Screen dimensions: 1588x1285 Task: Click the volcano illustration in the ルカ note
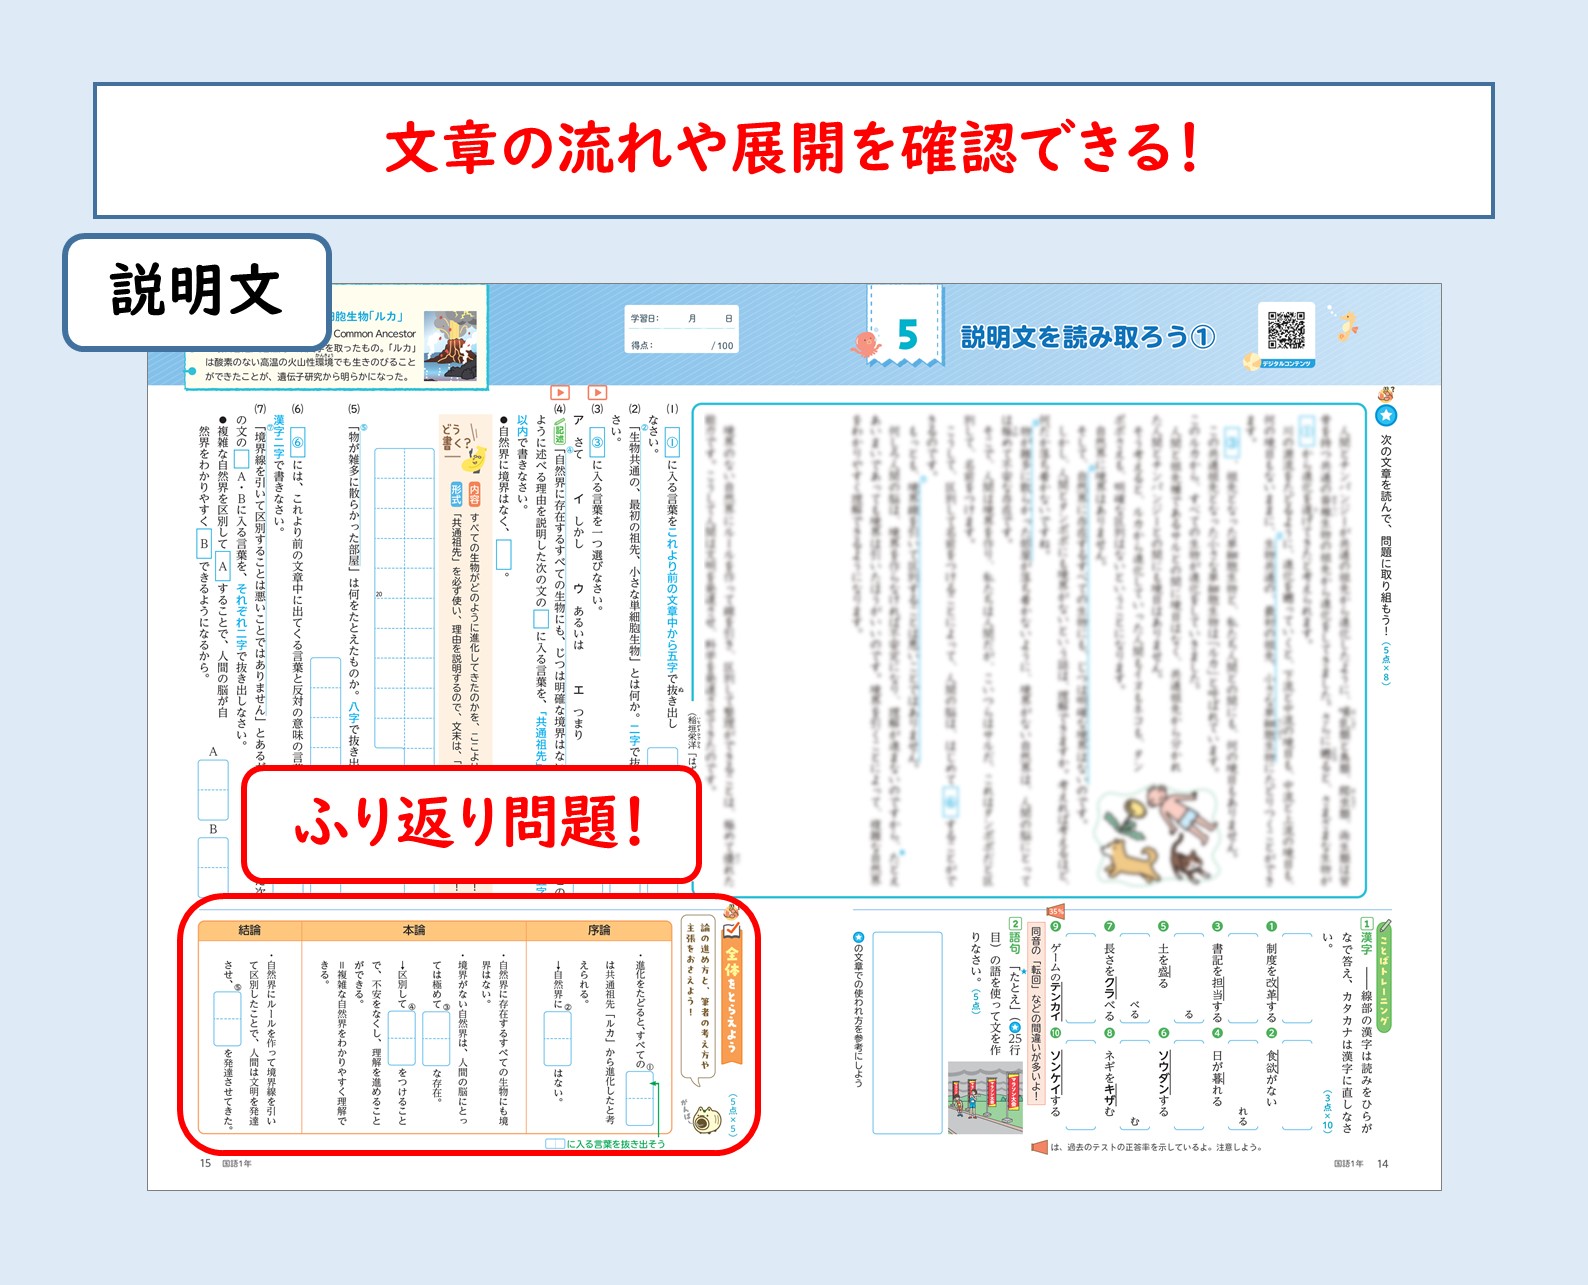click(450, 345)
